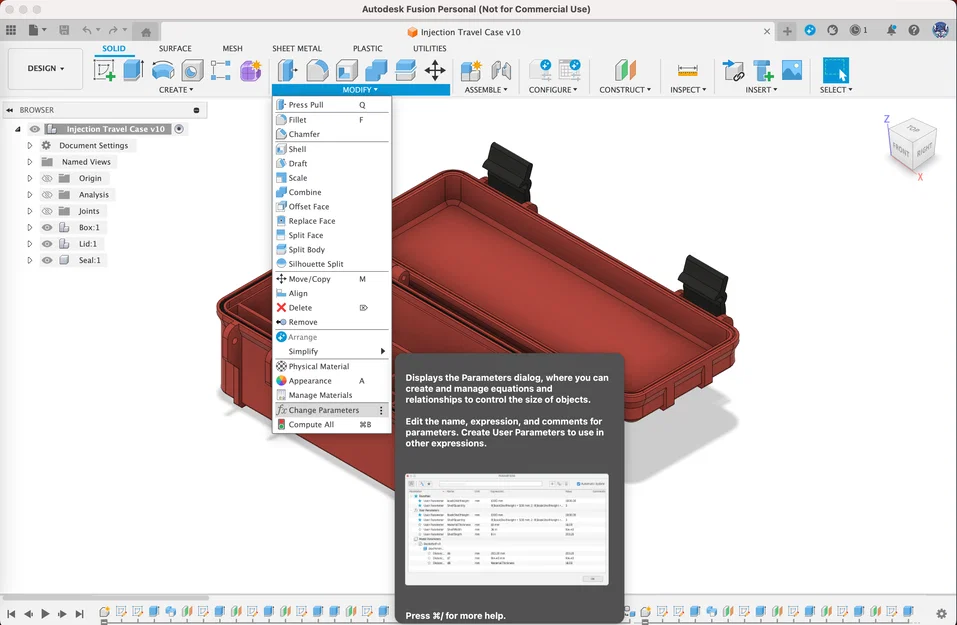Open a new design tab with plus
The image size is (957, 625).
coord(787,31)
